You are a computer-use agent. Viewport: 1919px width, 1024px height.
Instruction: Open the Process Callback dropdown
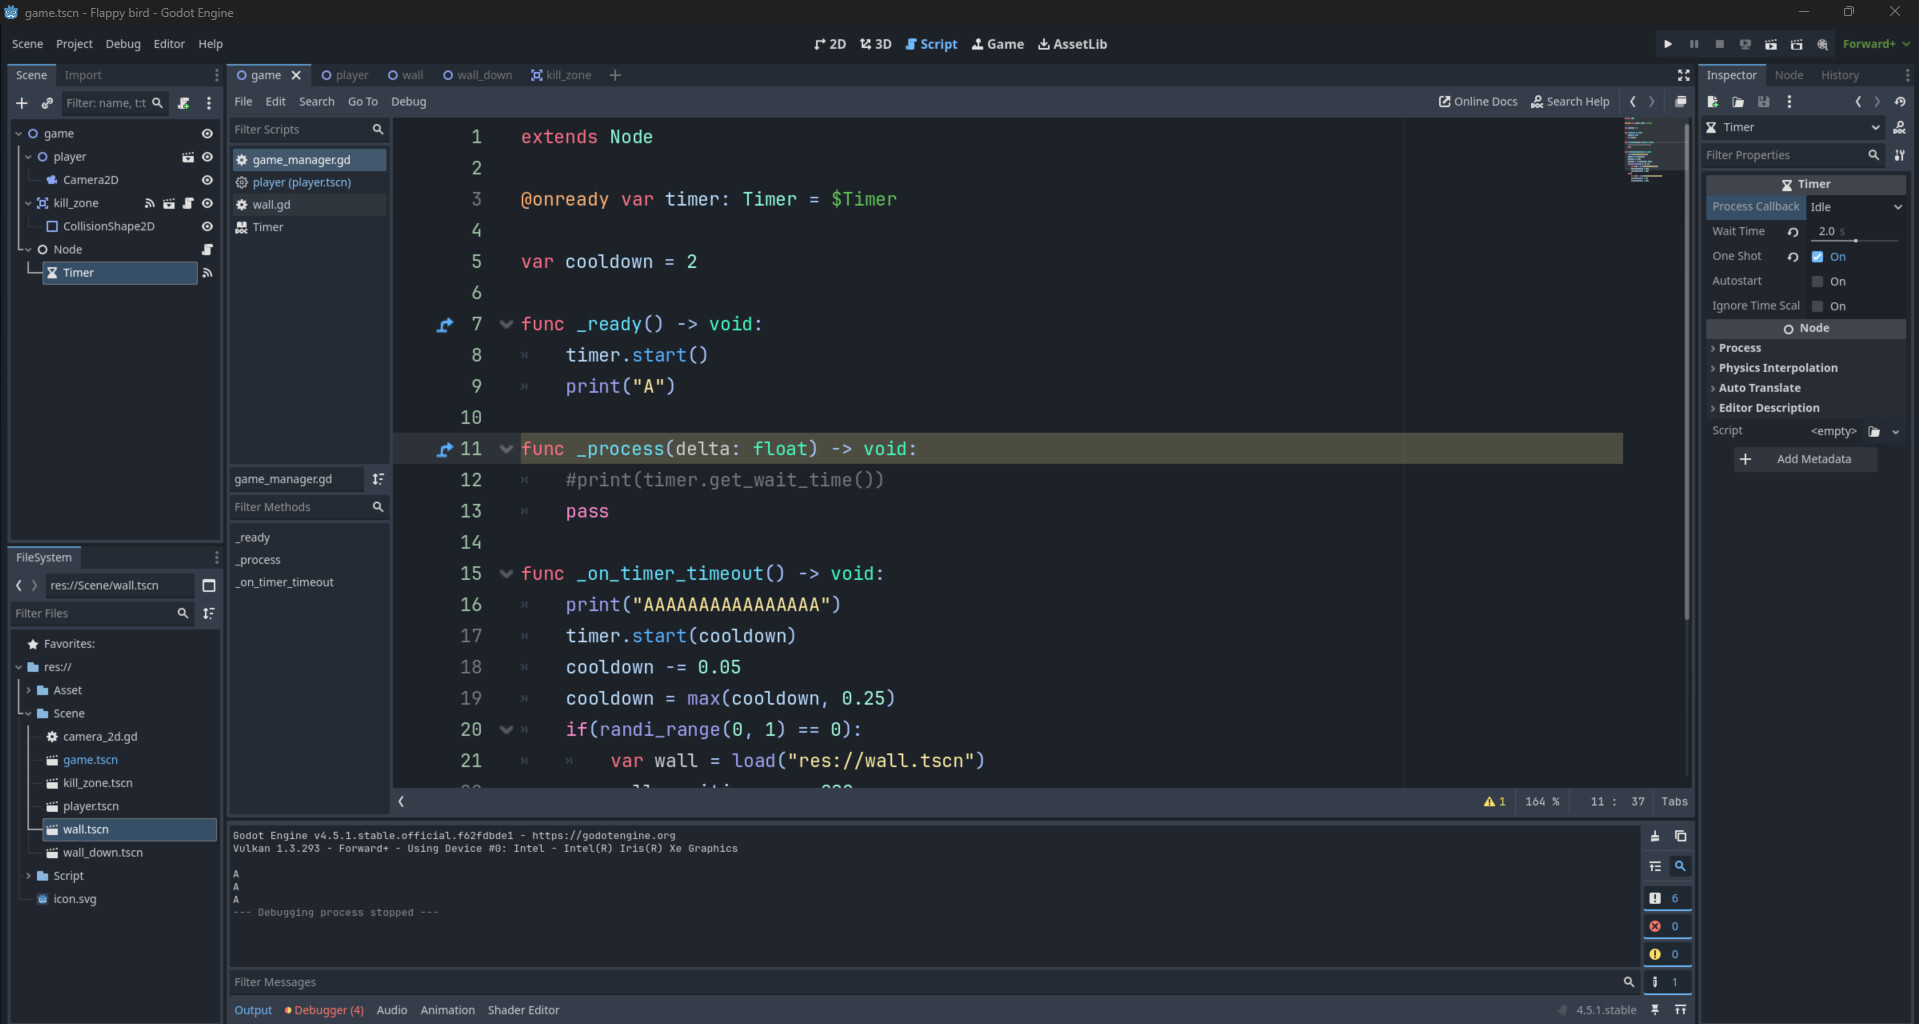(x=1855, y=207)
